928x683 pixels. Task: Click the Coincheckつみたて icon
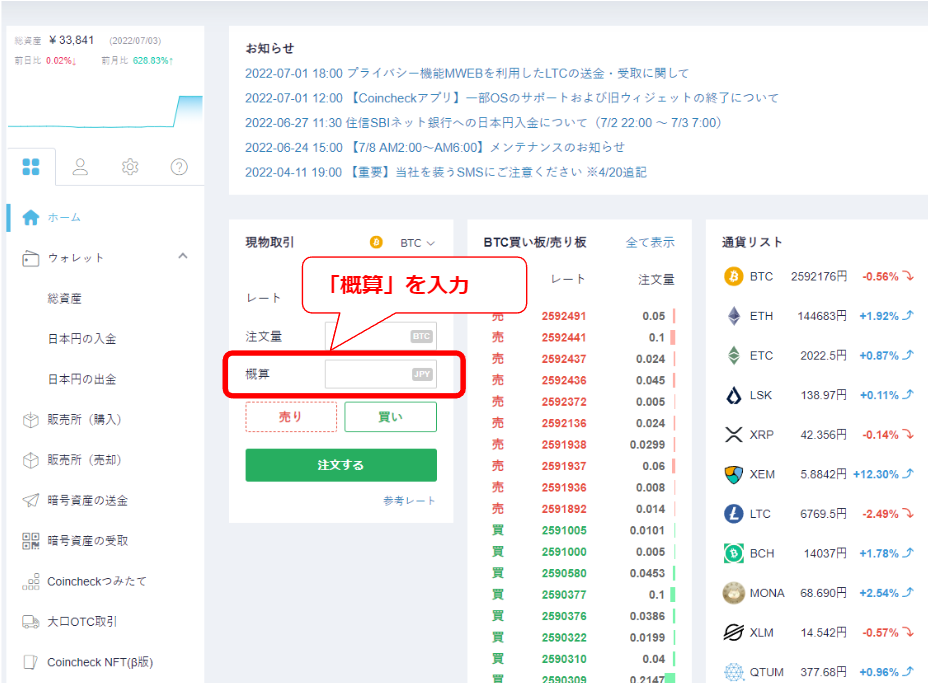31,582
